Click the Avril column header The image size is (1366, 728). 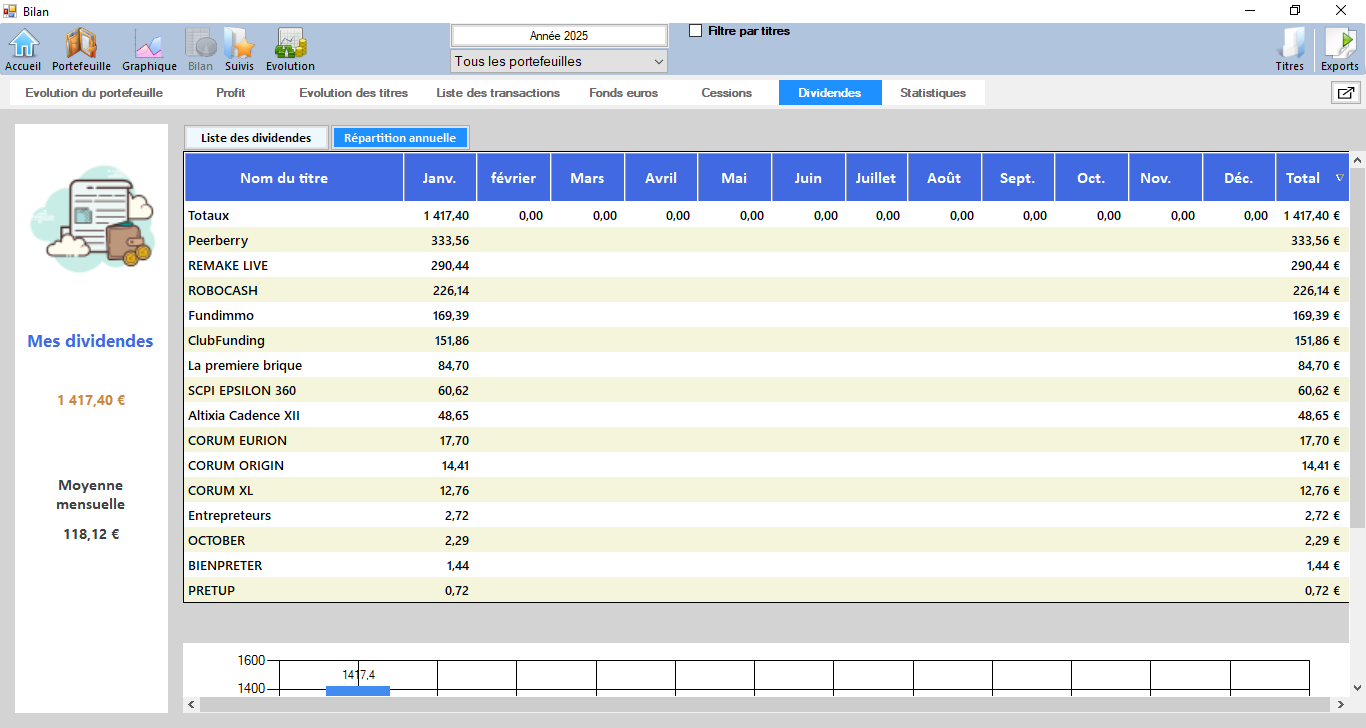click(x=661, y=178)
